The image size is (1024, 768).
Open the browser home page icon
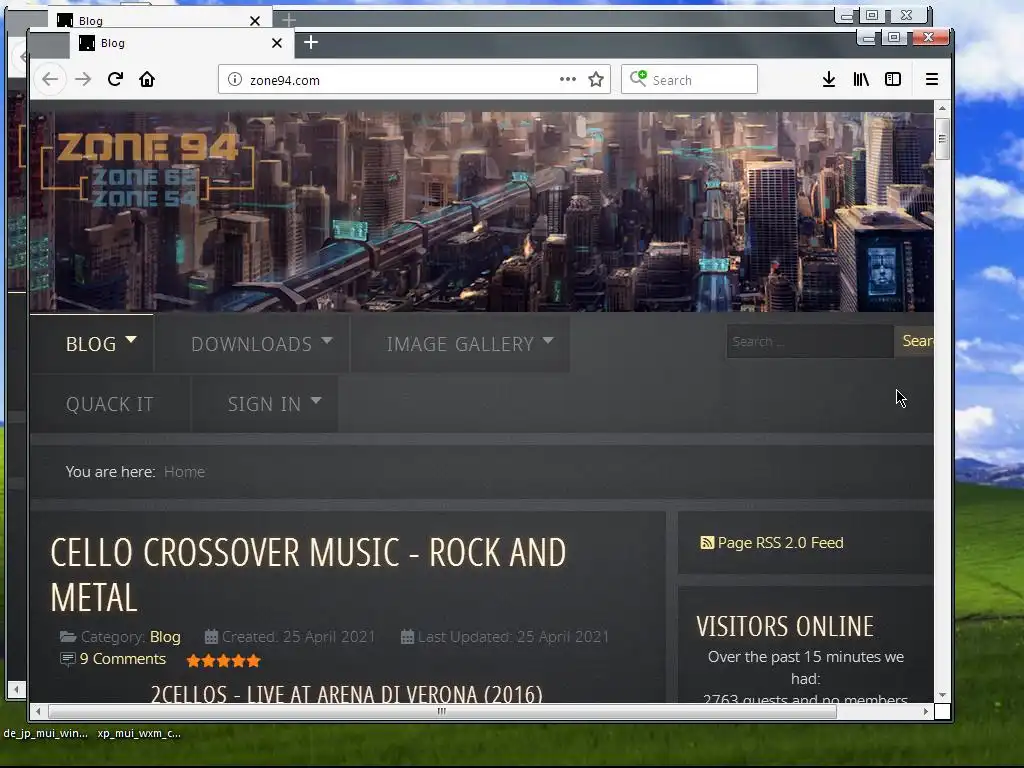pyautogui.click(x=147, y=79)
